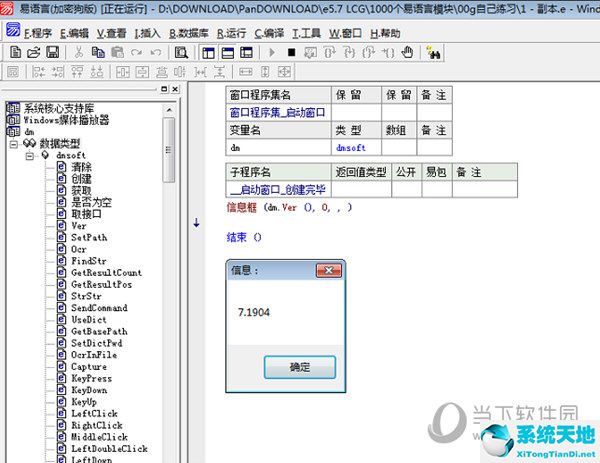
Task: Click the Undo arrow toolbar icon
Action: pos(155,52)
